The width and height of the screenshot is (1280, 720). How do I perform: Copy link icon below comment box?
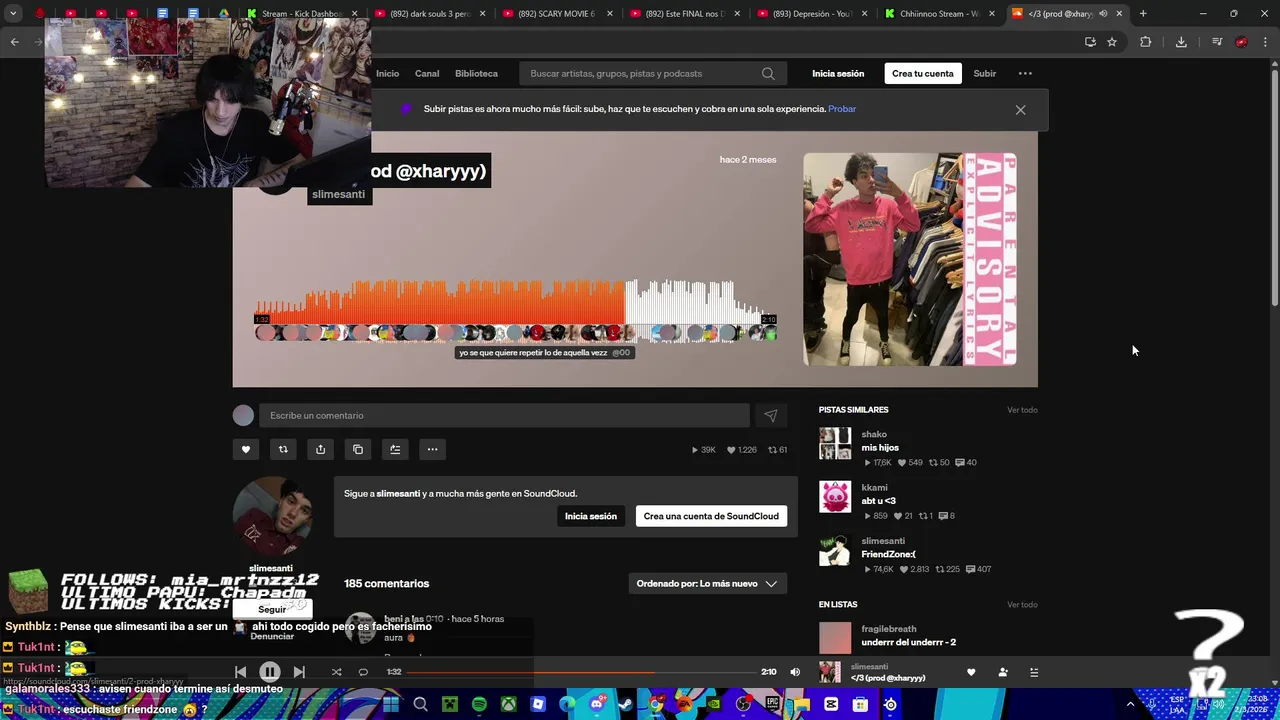[358, 449]
